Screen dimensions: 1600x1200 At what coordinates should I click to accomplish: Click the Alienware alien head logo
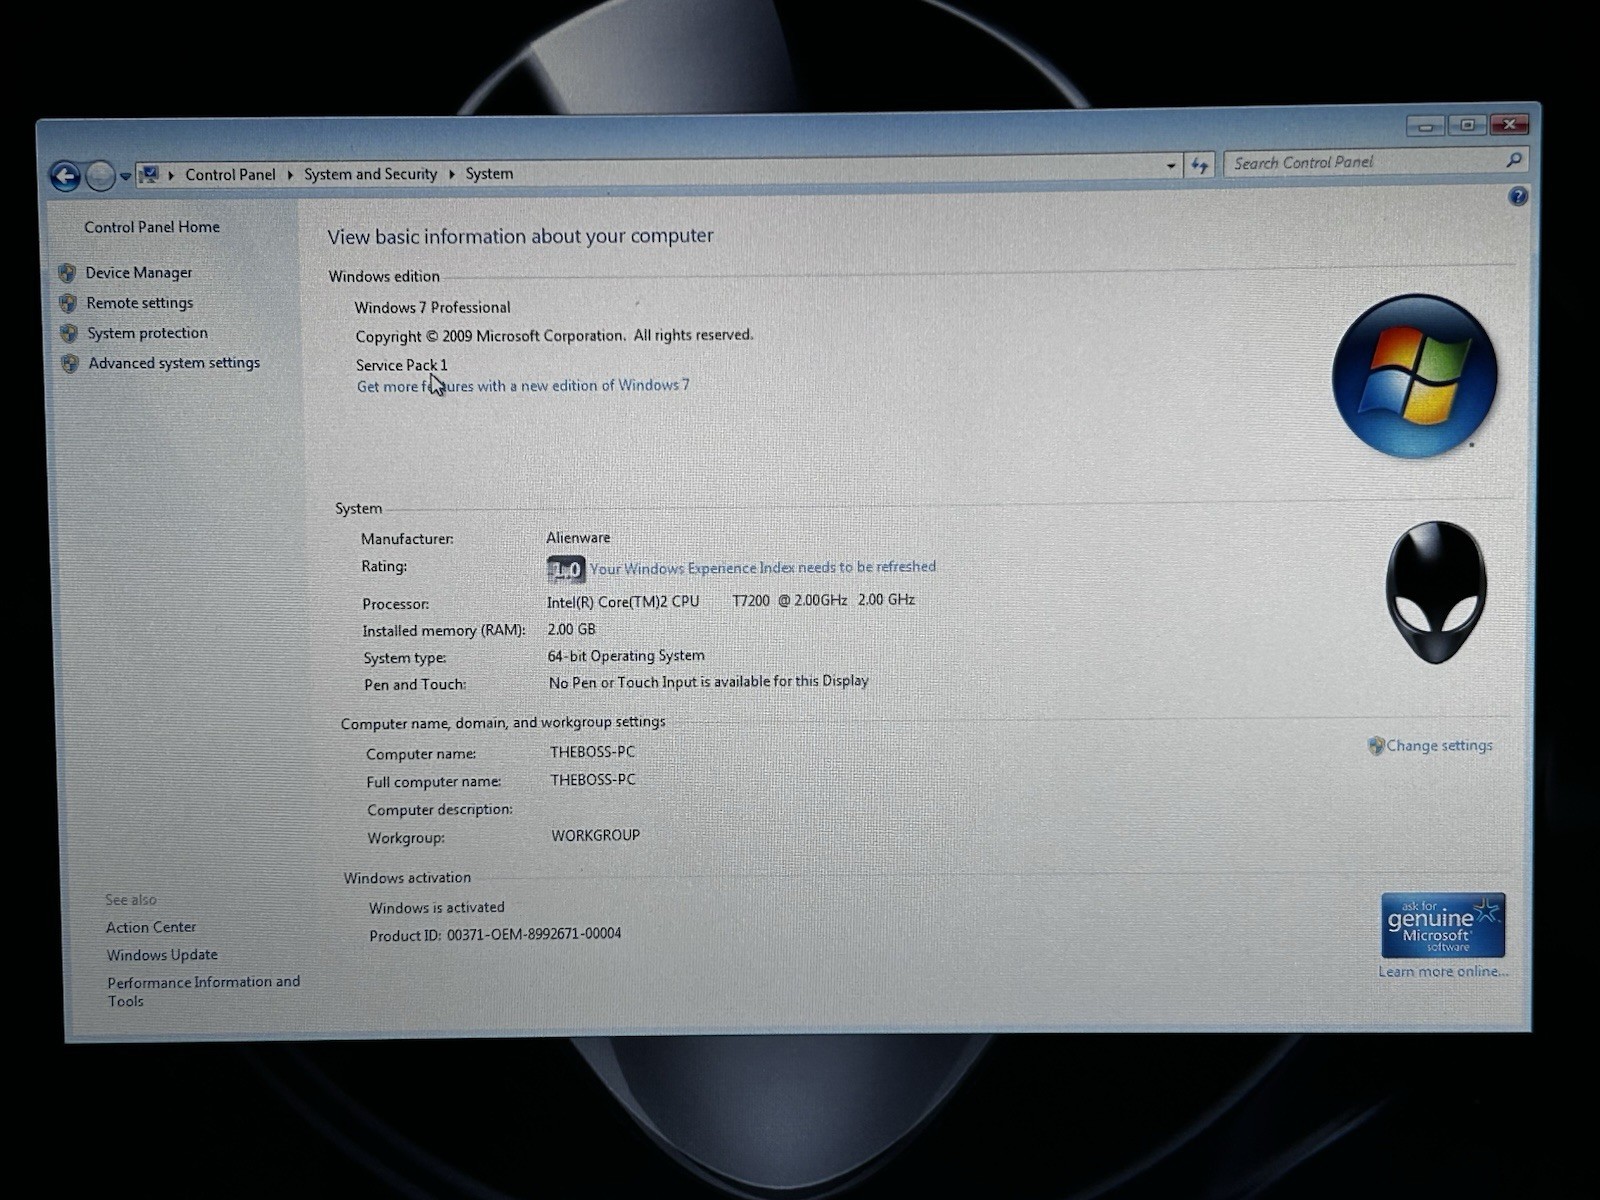tap(1436, 592)
